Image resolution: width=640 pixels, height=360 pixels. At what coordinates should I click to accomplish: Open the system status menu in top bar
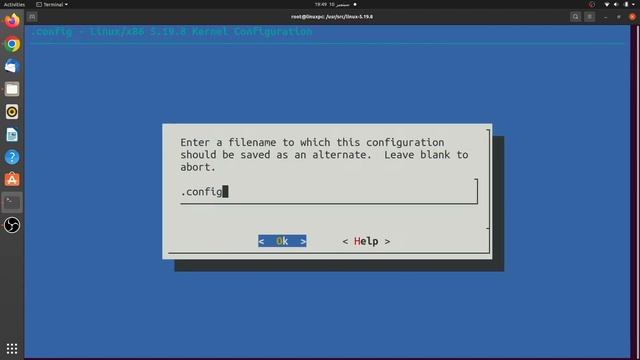point(620,4)
